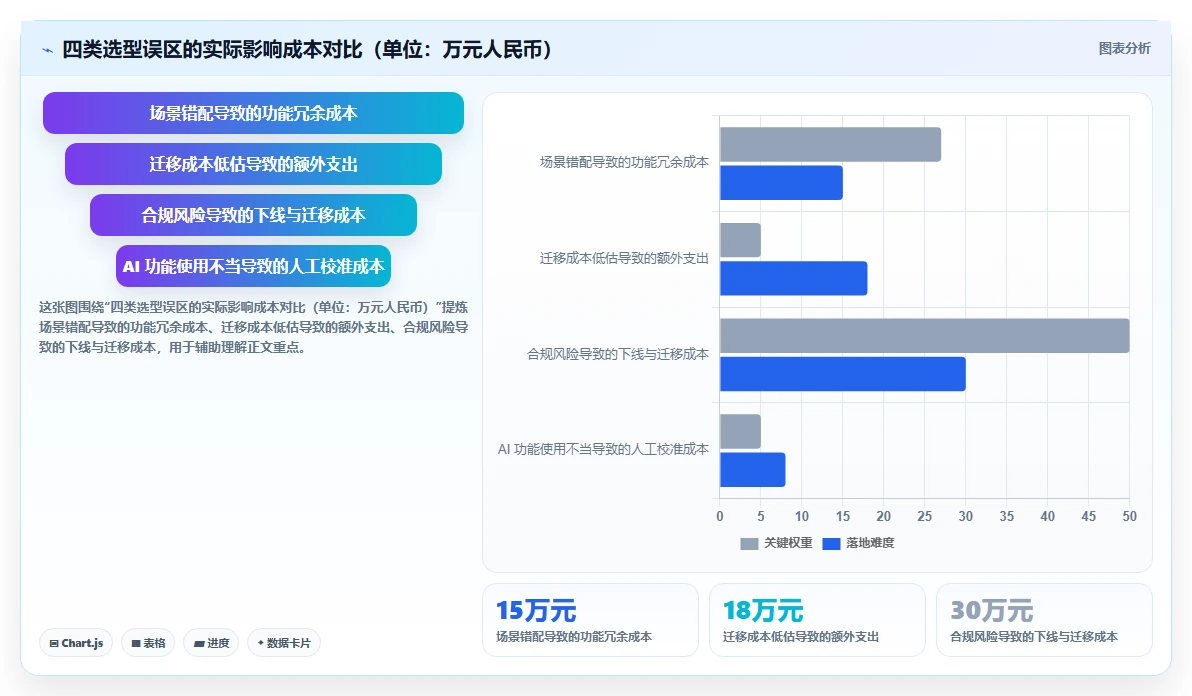The height and width of the screenshot is (696, 1192).
Task: Click the blue bar for AI 功能使用不当导致的人工校准成本
Action: [x=753, y=470]
